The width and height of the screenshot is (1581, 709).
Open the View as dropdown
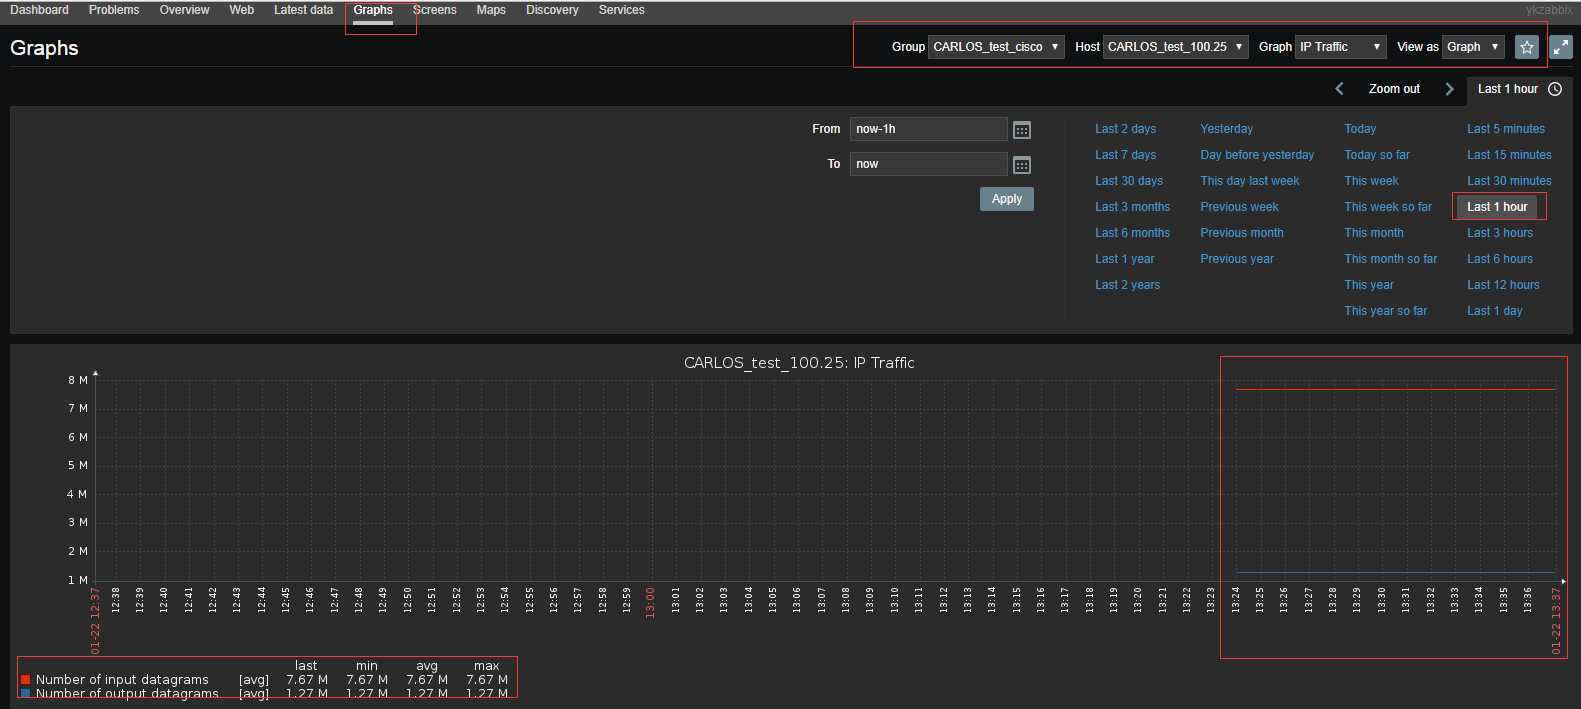(1473, 47)
